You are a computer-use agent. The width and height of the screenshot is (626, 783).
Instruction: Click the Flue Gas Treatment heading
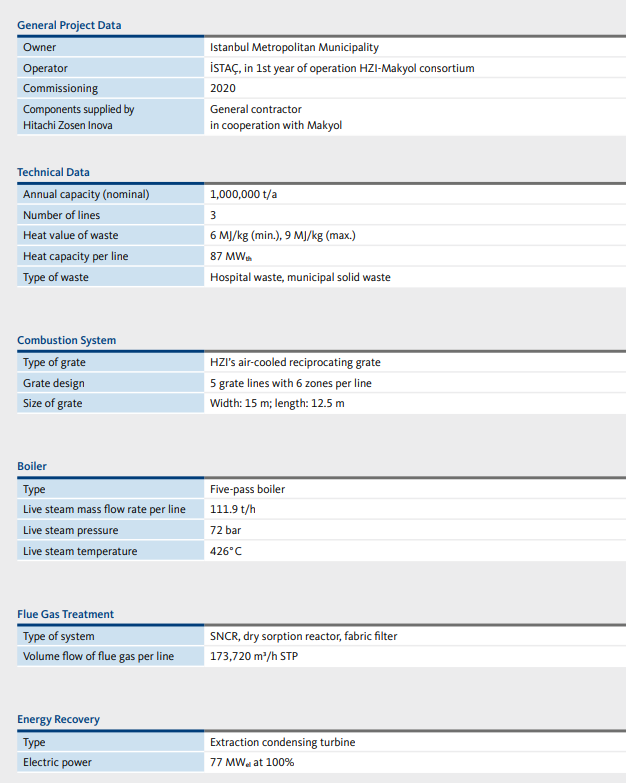point(65,614)
